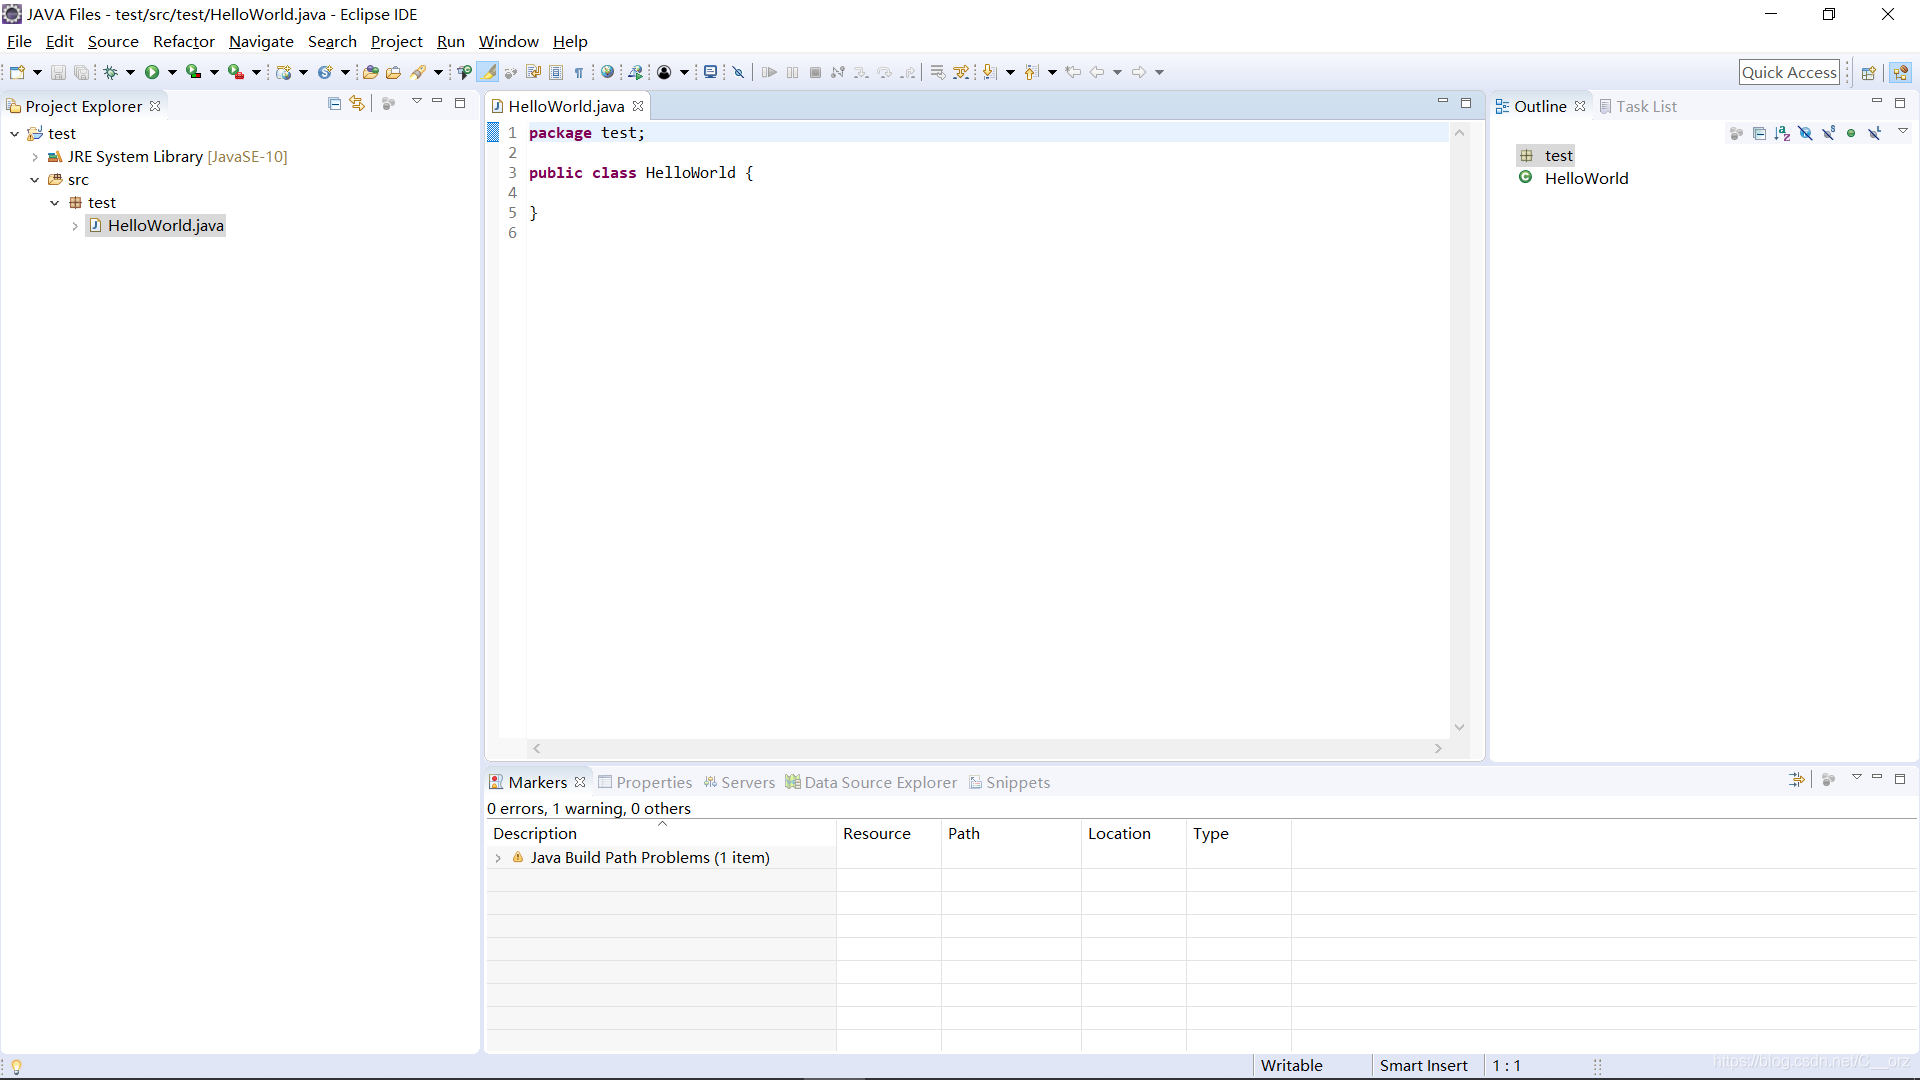Open the Window menu
This screenshot has height=1080, width=1920.
508,41
